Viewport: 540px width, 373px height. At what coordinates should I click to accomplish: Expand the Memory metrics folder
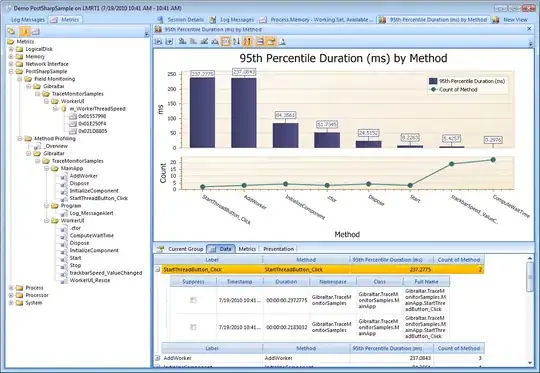click(x=11, y=56)
